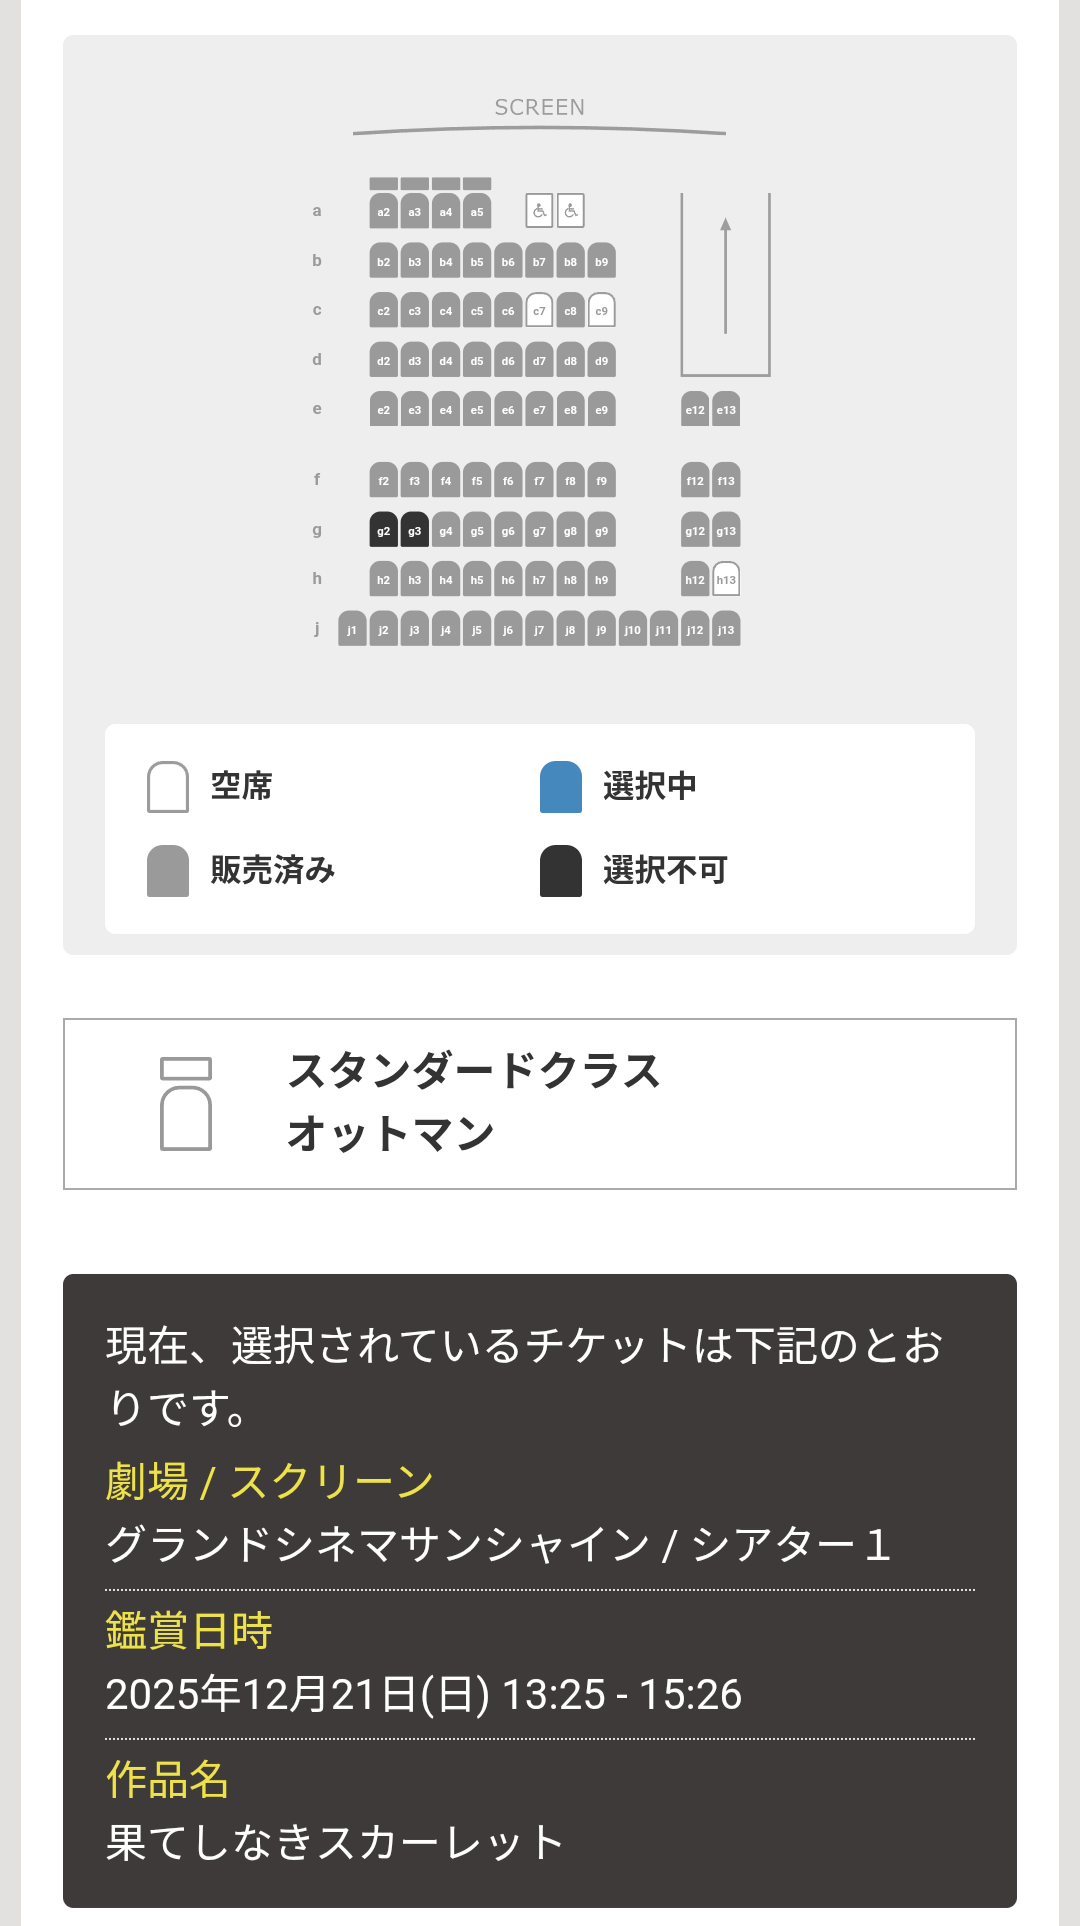Select available seat c9
1080x1926 pixels.
(x=601, y=311)
